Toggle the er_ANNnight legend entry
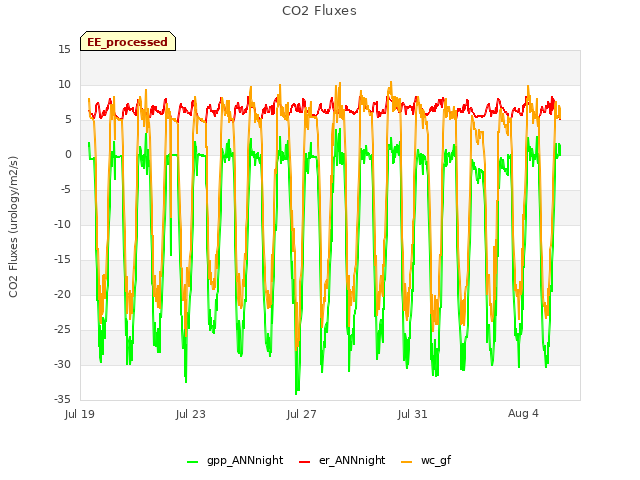The image size is (640, 480). pyautogui.click(x=342, y=460)
